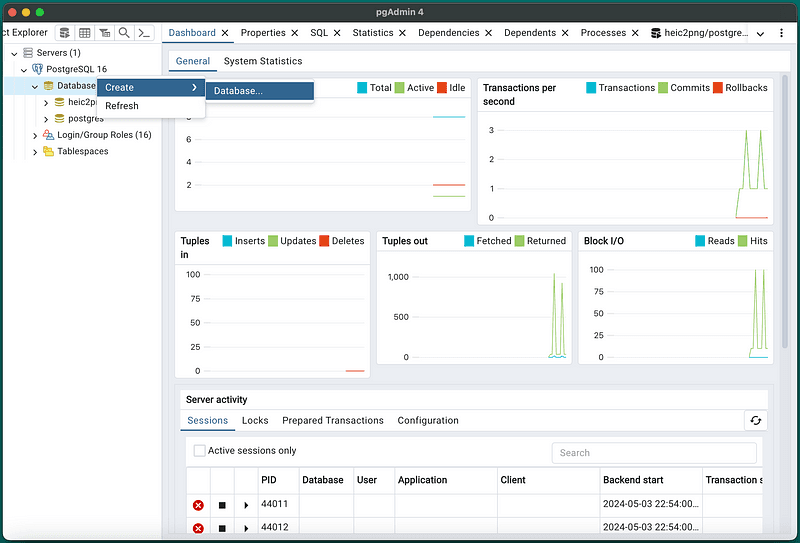Switch to System Statistics sub-tab
This screenshot has width=800, height=543.
click(263, 61)
